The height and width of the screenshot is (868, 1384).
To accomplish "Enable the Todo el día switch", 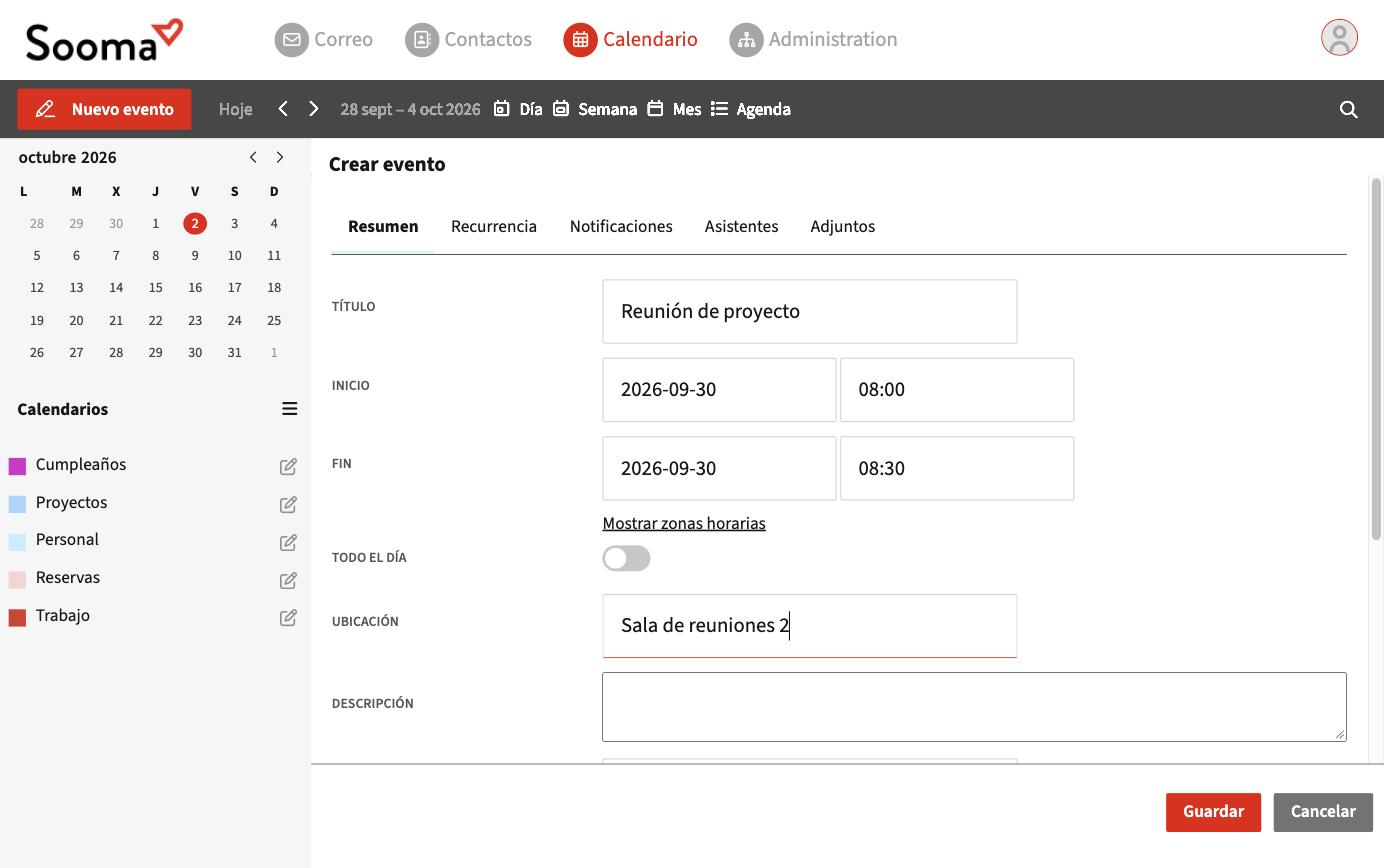I will 626,558.
